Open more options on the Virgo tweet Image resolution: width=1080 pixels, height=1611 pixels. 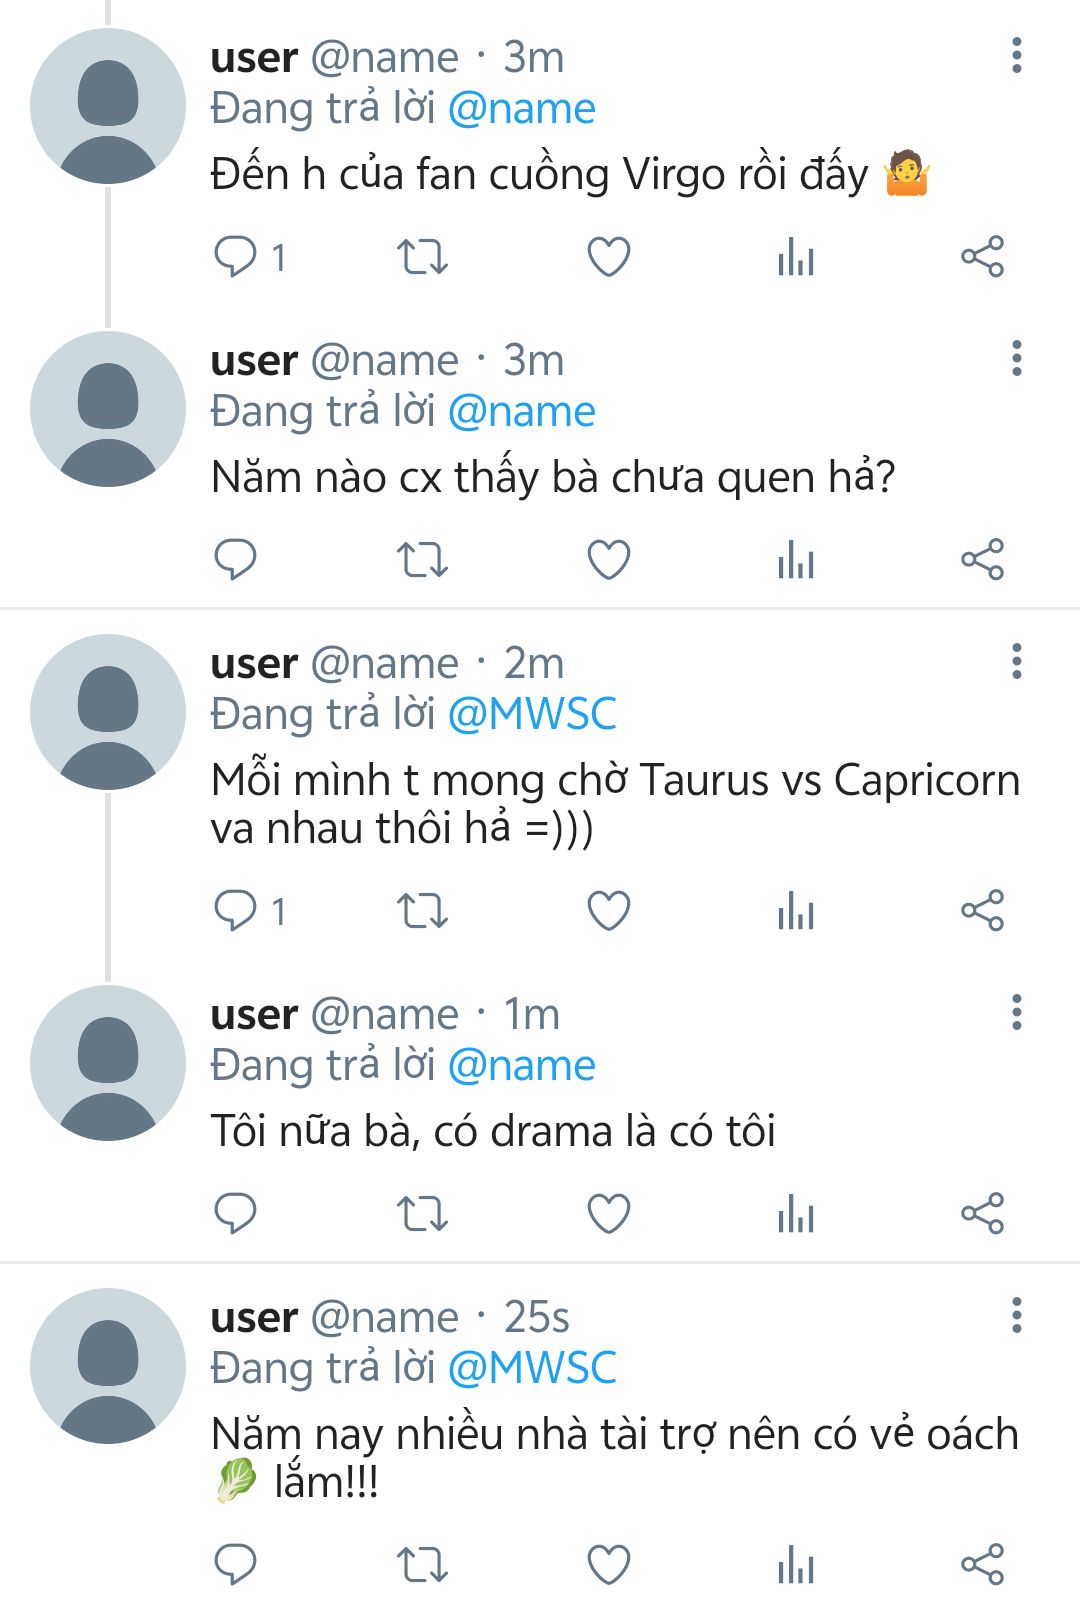point(1017,56)
